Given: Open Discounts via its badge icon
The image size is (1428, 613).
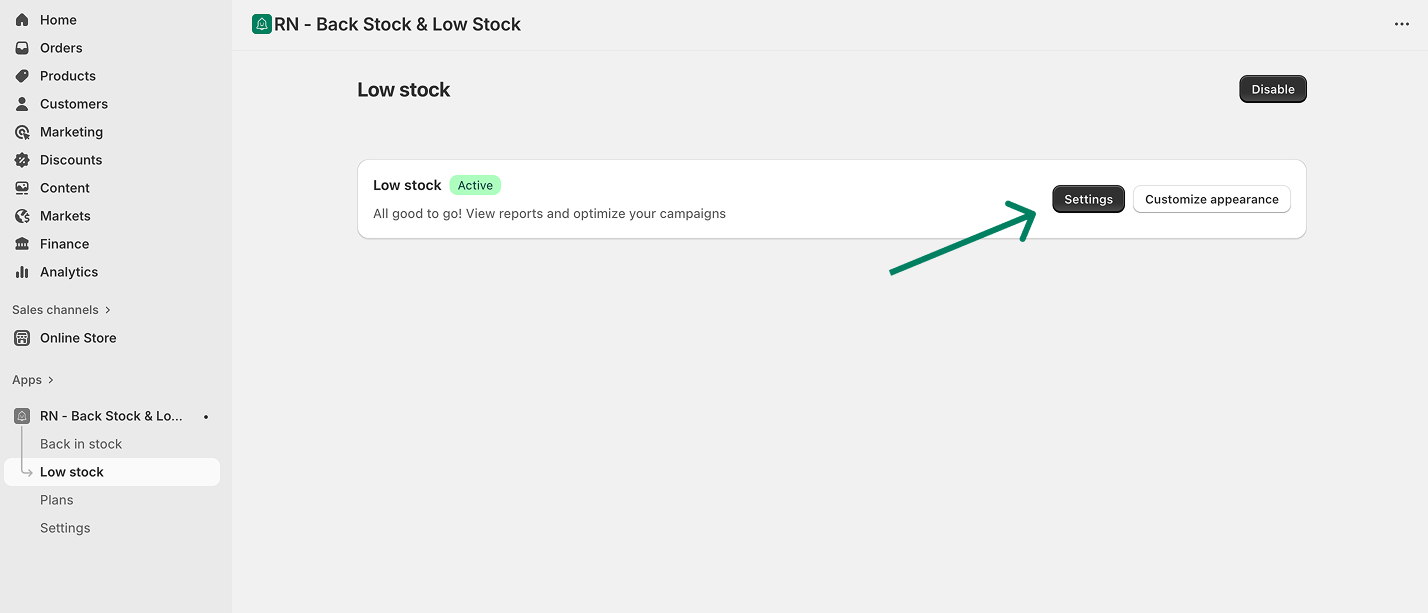Looking at the screenshot, I should click(22, 160).
